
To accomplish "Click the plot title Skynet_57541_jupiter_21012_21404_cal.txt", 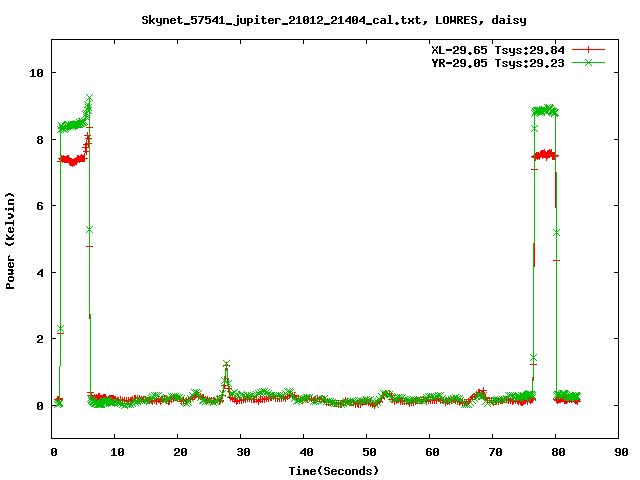I will 334,20.
